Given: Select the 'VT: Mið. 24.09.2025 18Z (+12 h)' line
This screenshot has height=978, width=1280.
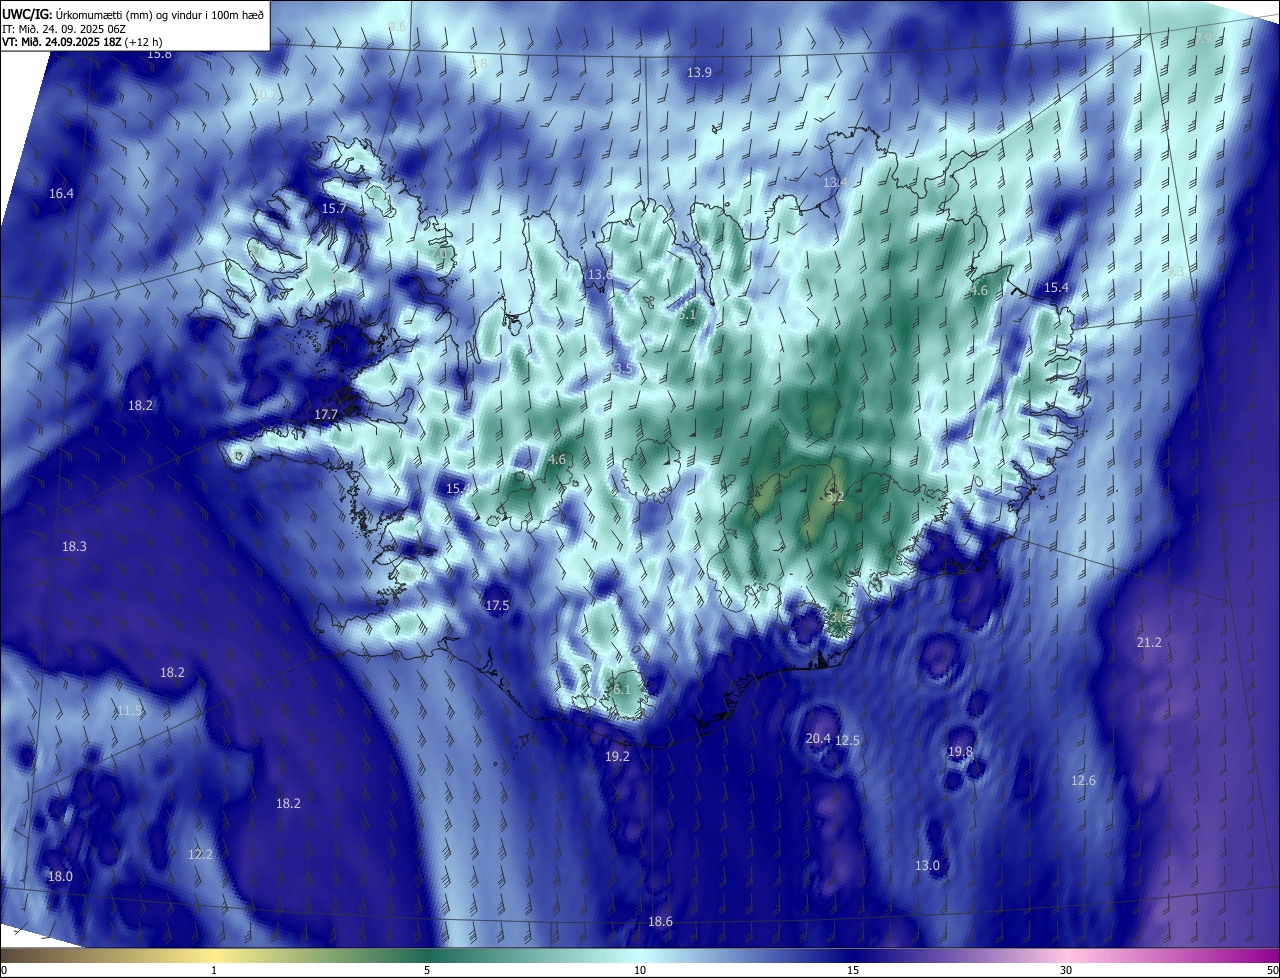Looking at the screenshot, I should coord(82,42).
